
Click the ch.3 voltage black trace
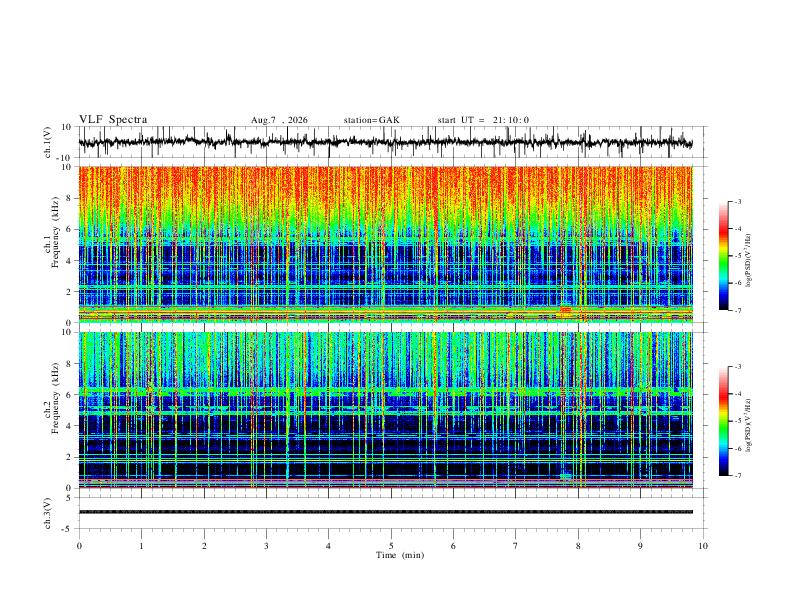(385, 512)
